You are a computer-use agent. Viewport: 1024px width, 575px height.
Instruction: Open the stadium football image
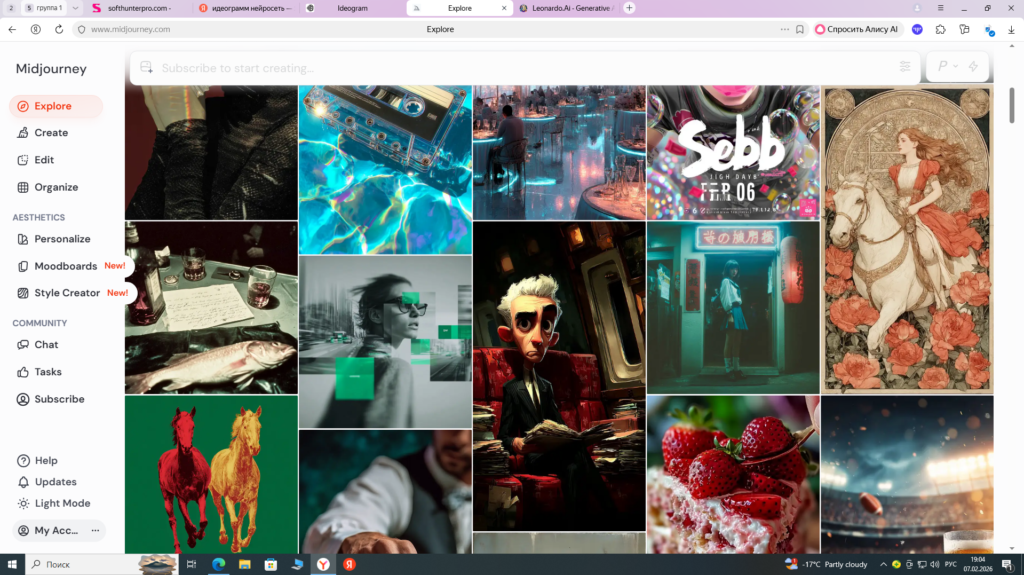907,474
